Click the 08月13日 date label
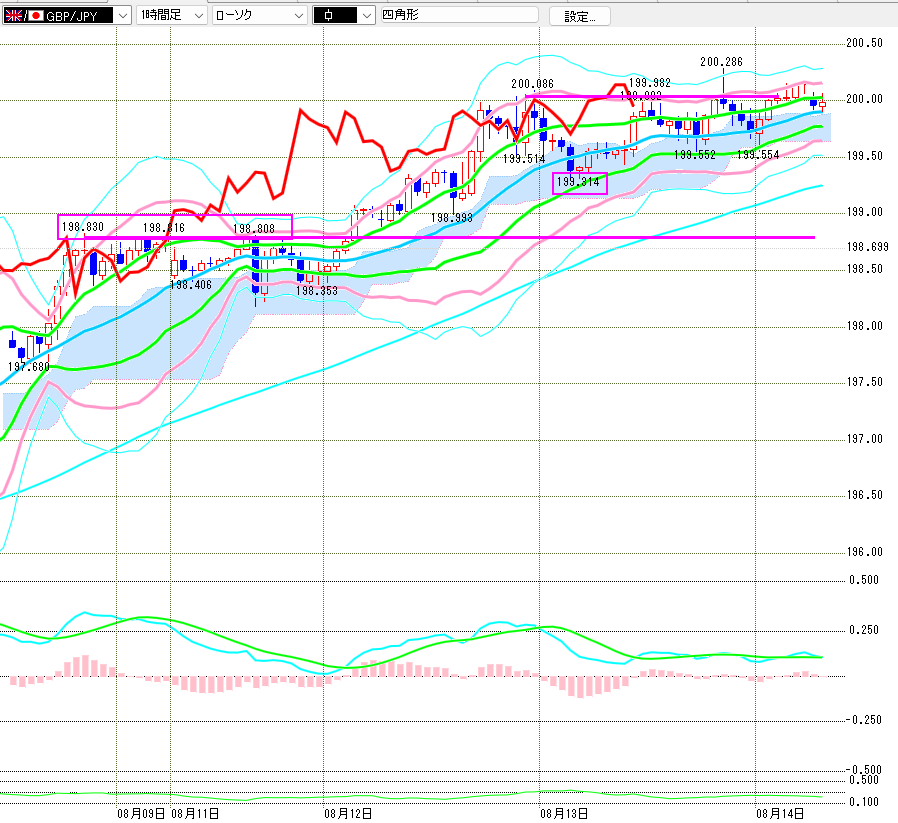This screenshot has height=823, width=898. (x=565, y=813)
